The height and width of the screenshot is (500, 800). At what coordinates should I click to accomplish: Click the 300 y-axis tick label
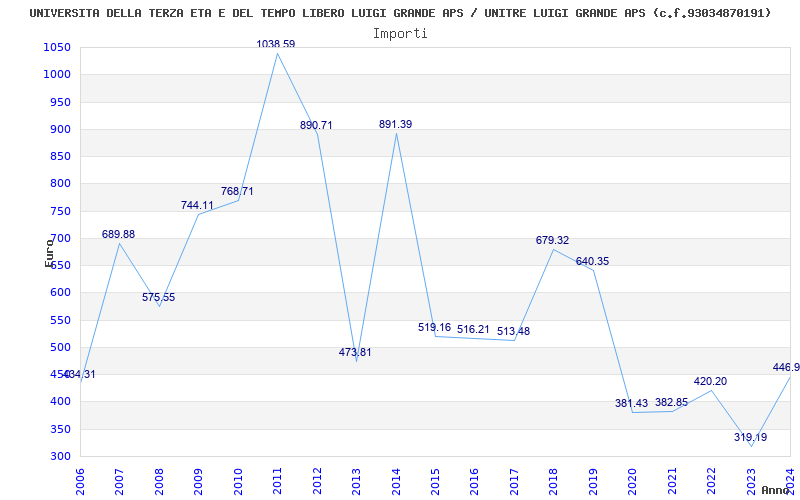click(x=63, y=457)
